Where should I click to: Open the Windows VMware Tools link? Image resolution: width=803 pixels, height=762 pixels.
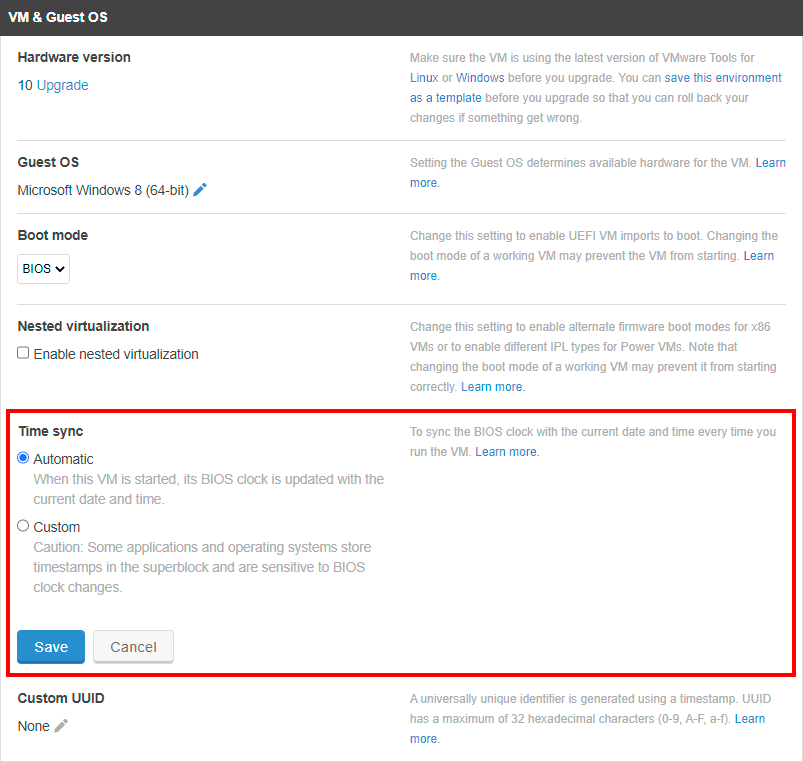[x=480, y=78]
